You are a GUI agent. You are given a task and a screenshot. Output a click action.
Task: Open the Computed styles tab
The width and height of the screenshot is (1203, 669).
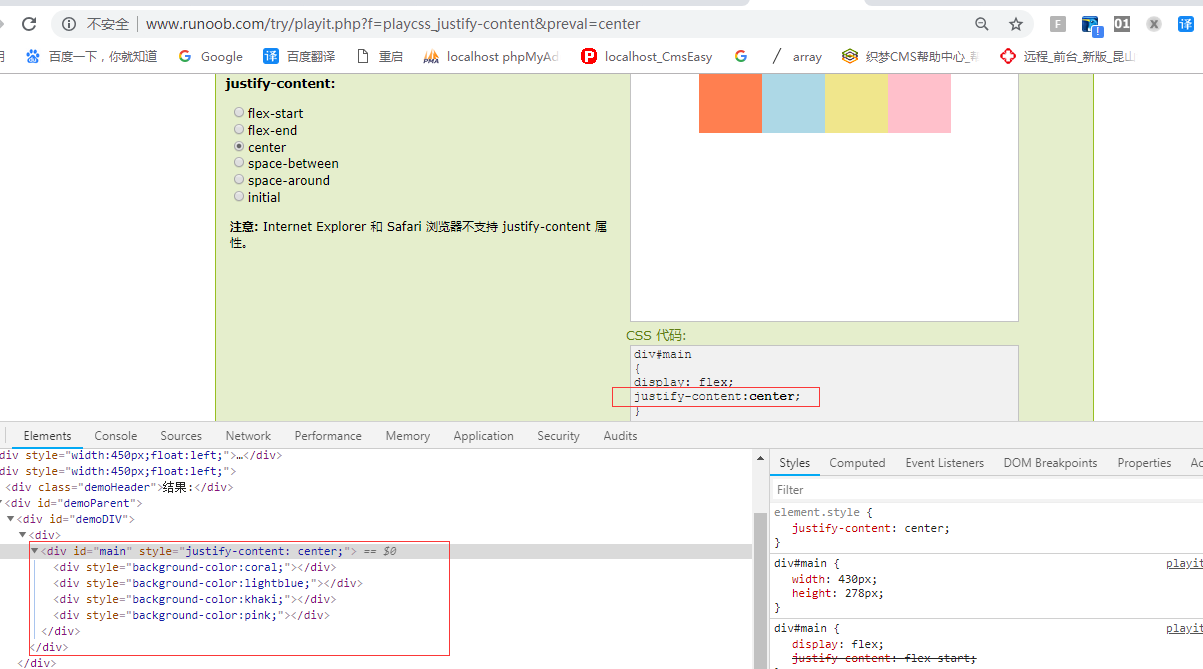point(857,463)
